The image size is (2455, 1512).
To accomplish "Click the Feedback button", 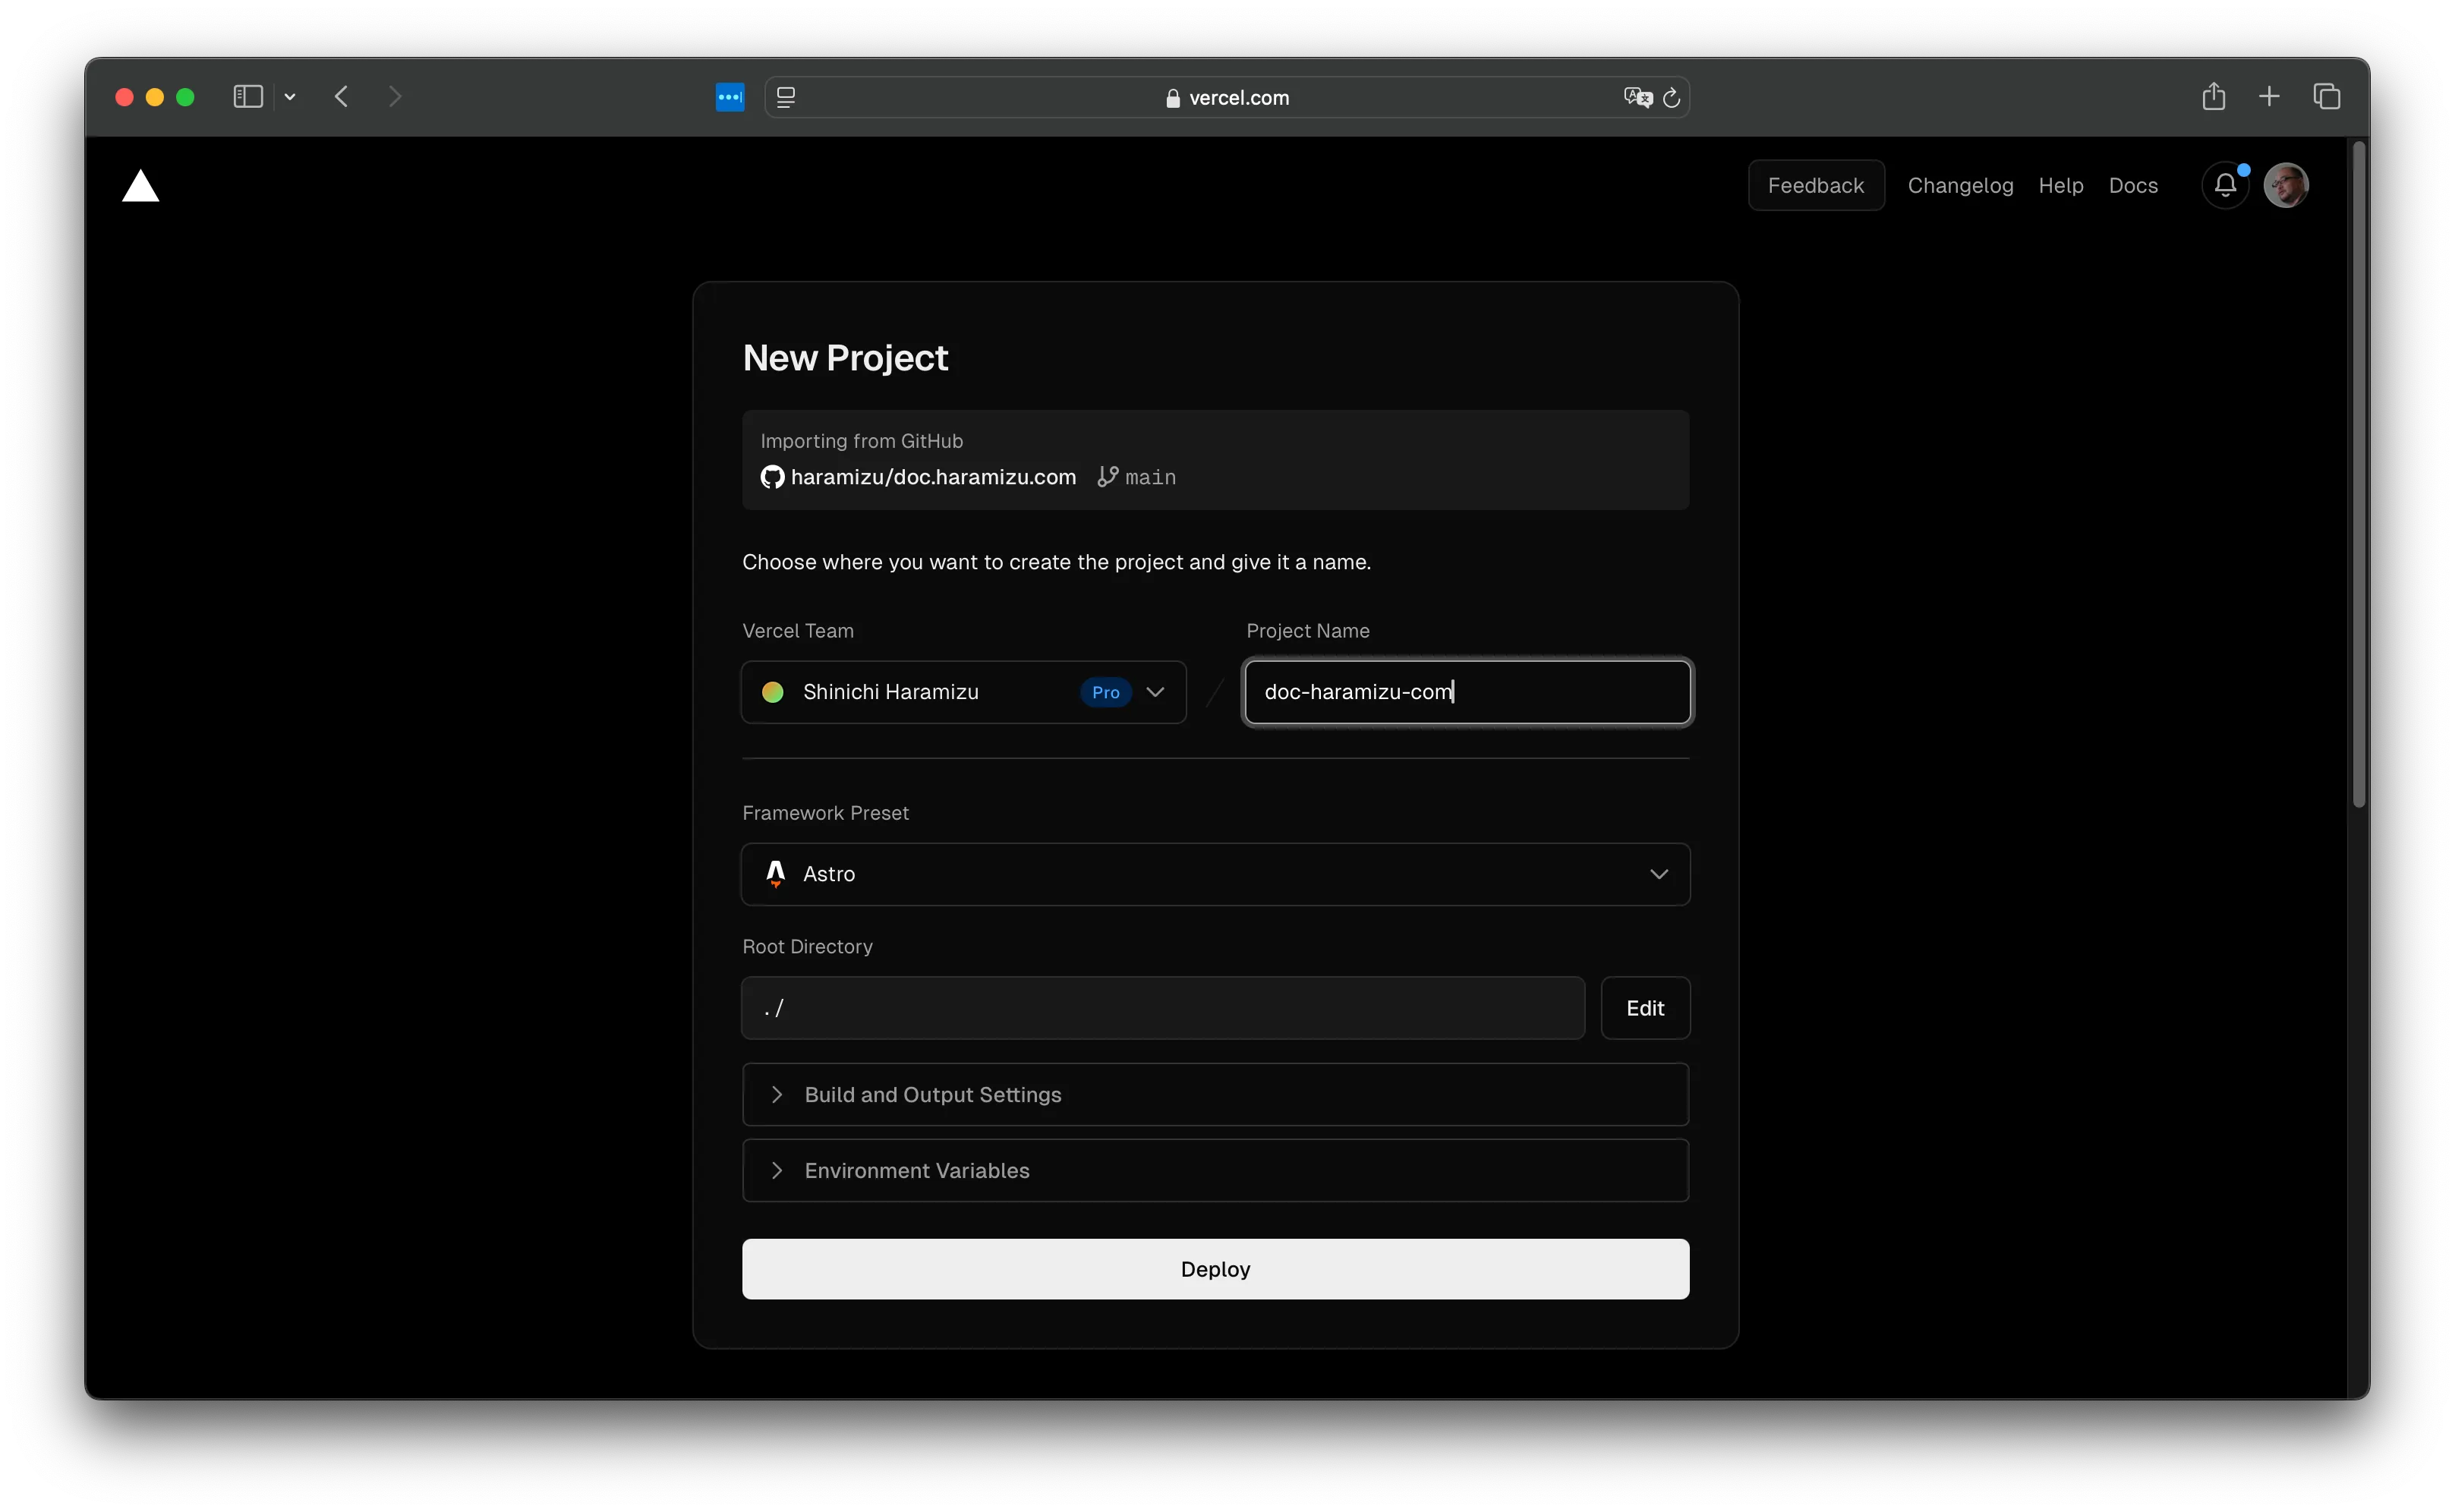I will (1816, 185).
